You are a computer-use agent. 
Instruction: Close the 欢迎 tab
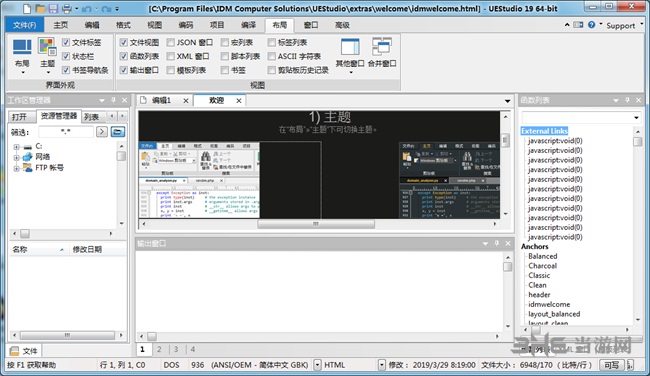239,101
